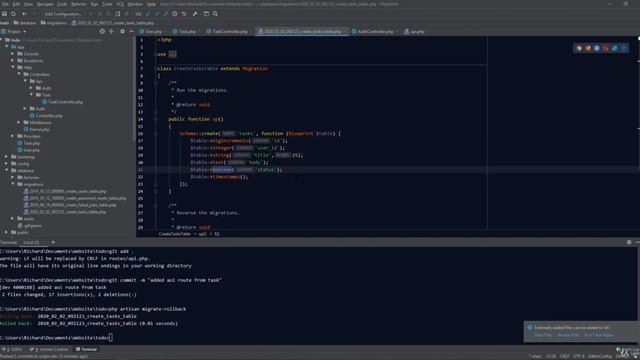
Task: Open the View menu
Action: pyautogui.click(x=28, y=4)
